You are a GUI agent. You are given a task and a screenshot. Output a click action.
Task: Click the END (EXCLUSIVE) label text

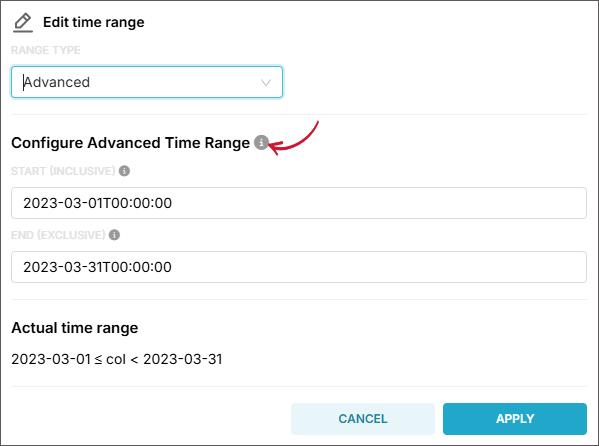click(58, 235)
